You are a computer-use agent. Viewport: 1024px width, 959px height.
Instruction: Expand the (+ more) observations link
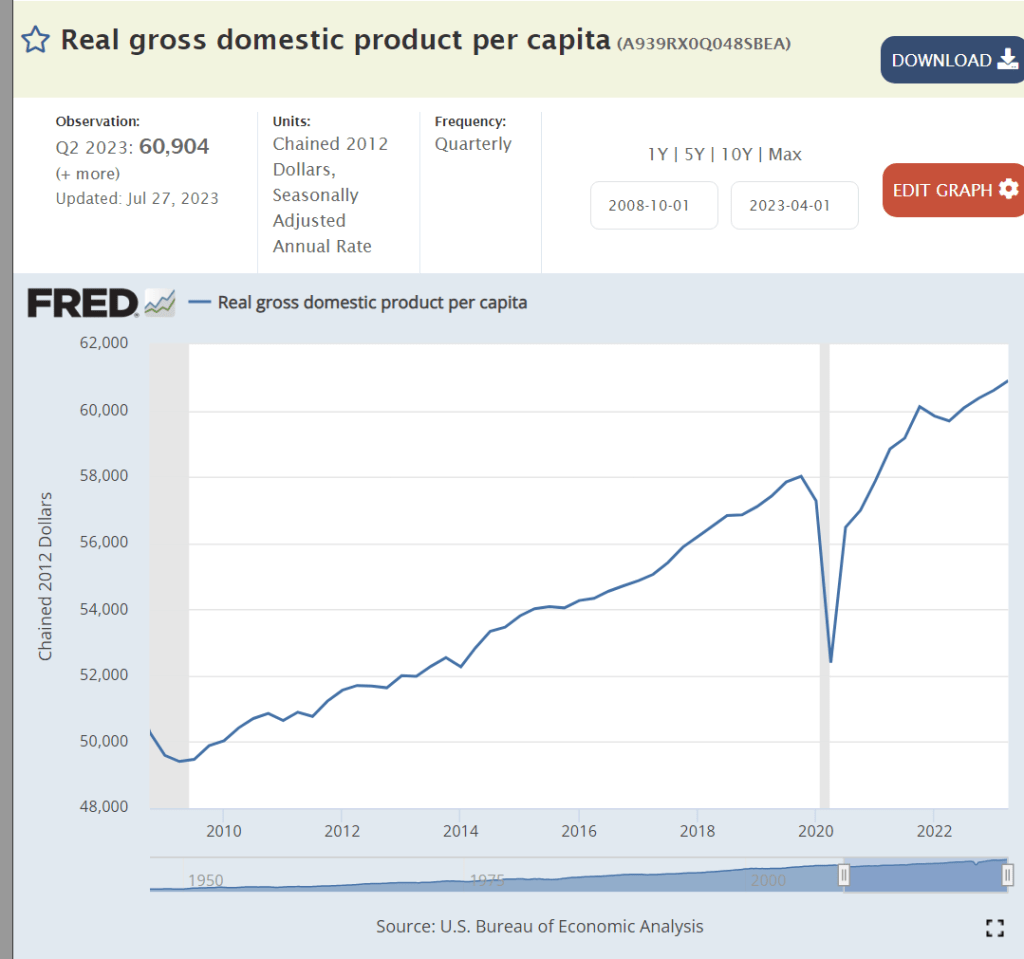[88, 173]
